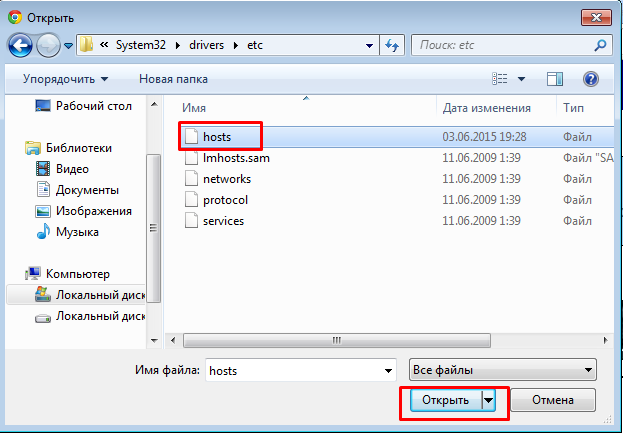Select the lmhosts.sam file
623x433 pixels.
pos(236,158)
